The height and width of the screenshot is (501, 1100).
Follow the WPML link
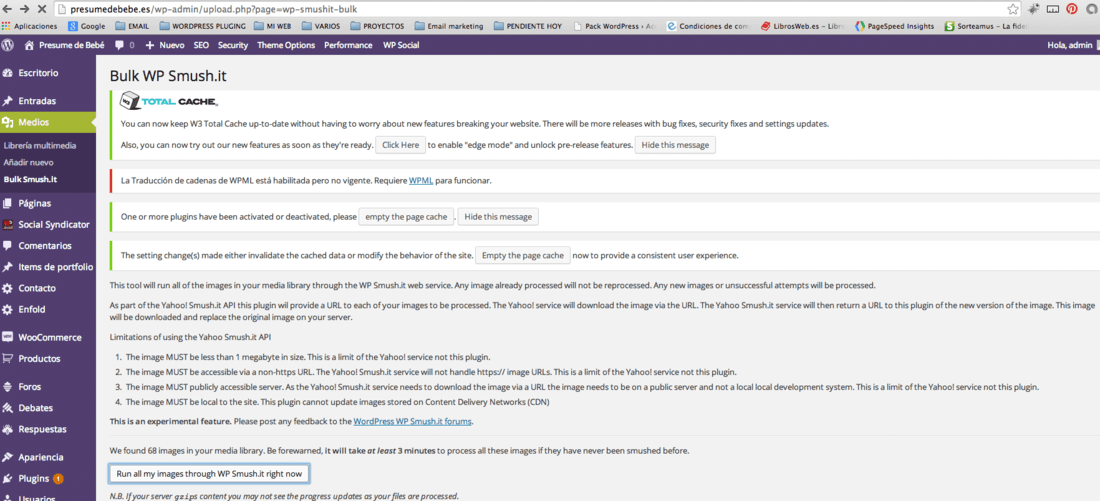pos(421,180)
